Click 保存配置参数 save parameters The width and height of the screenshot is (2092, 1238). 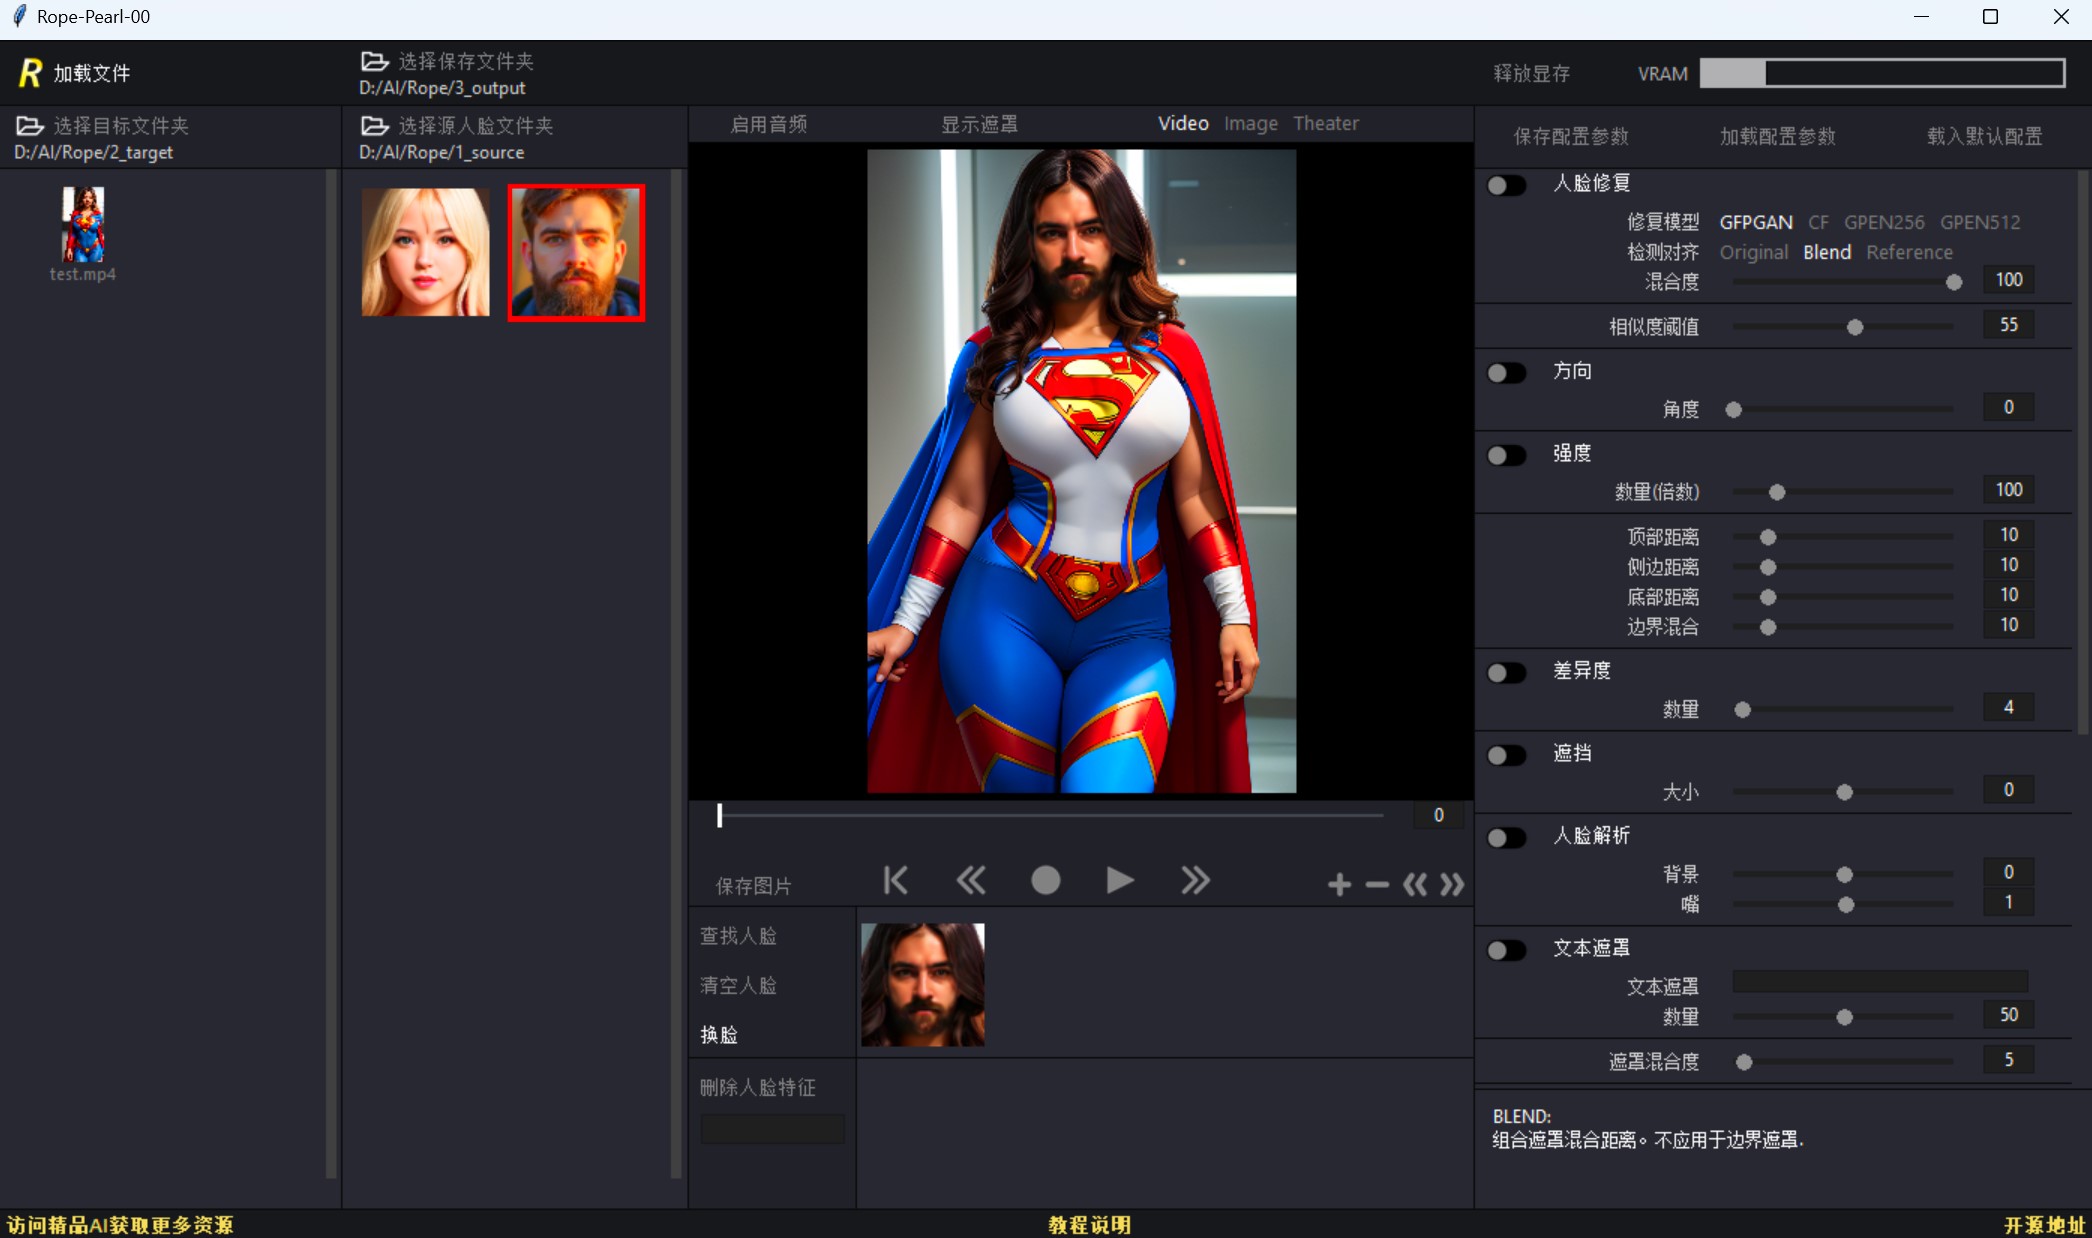tap(1571, 136)
